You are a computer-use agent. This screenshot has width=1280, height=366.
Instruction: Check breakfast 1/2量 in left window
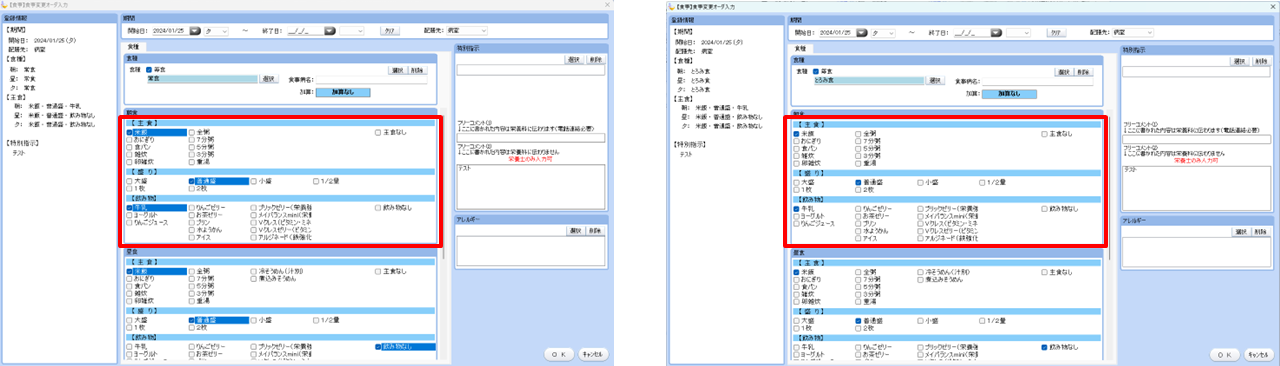[x=316, y=181]
